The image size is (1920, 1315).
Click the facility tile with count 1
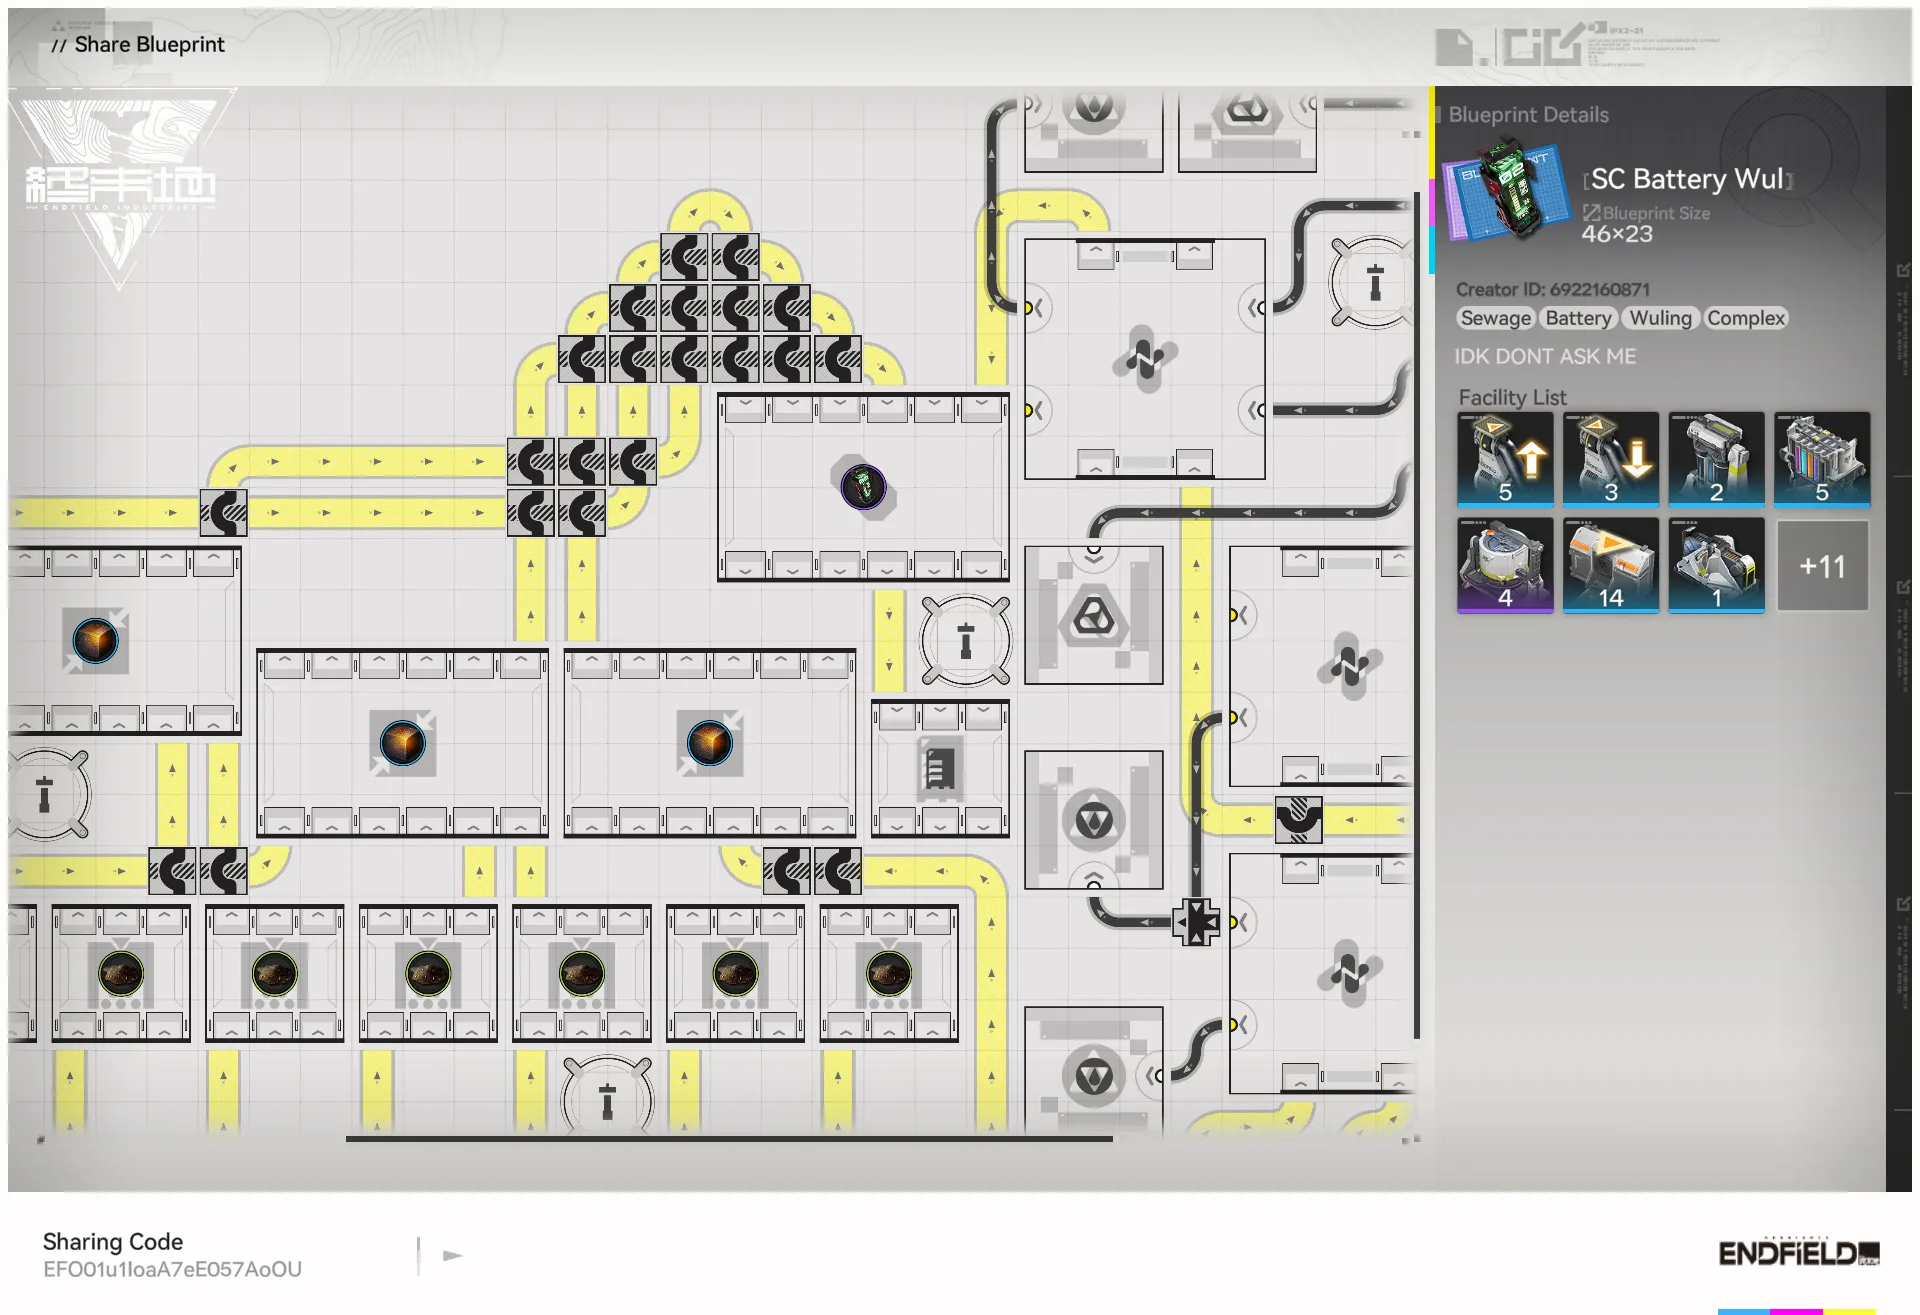(x=1716, y=565)
